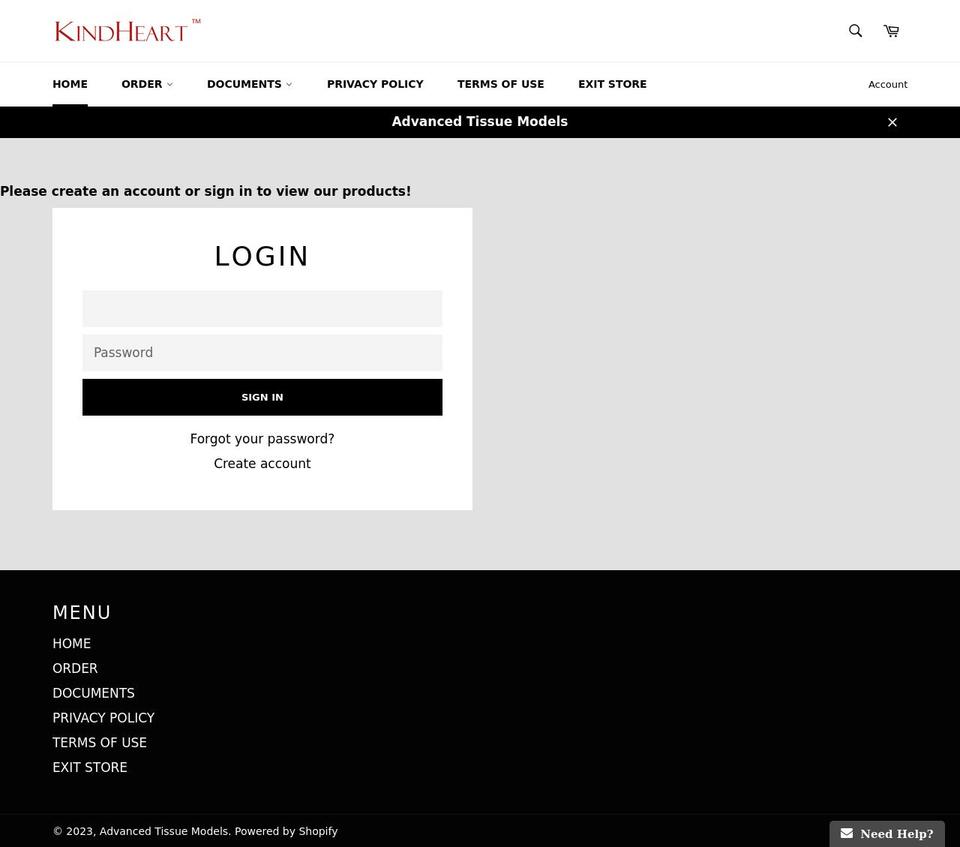The image size is (960, 847).
Task: Open the Need Help support widget
Action: click(x=886, y=833)
